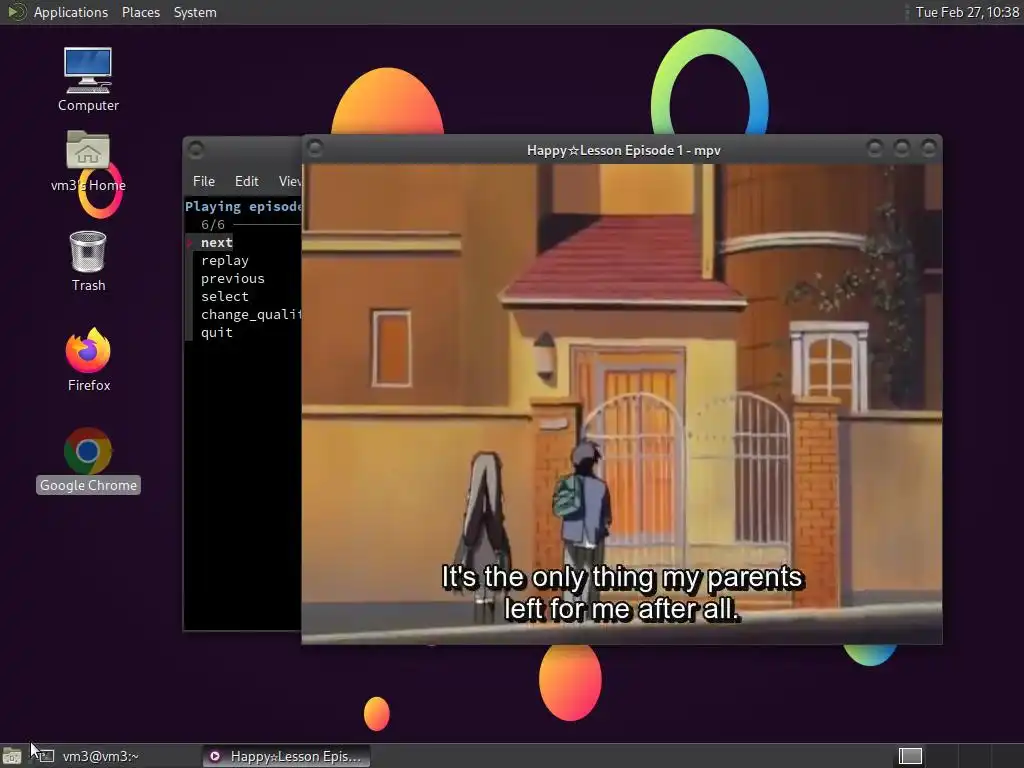
Task: Select 'select' option in the terminal list
Action: (225, 296)
